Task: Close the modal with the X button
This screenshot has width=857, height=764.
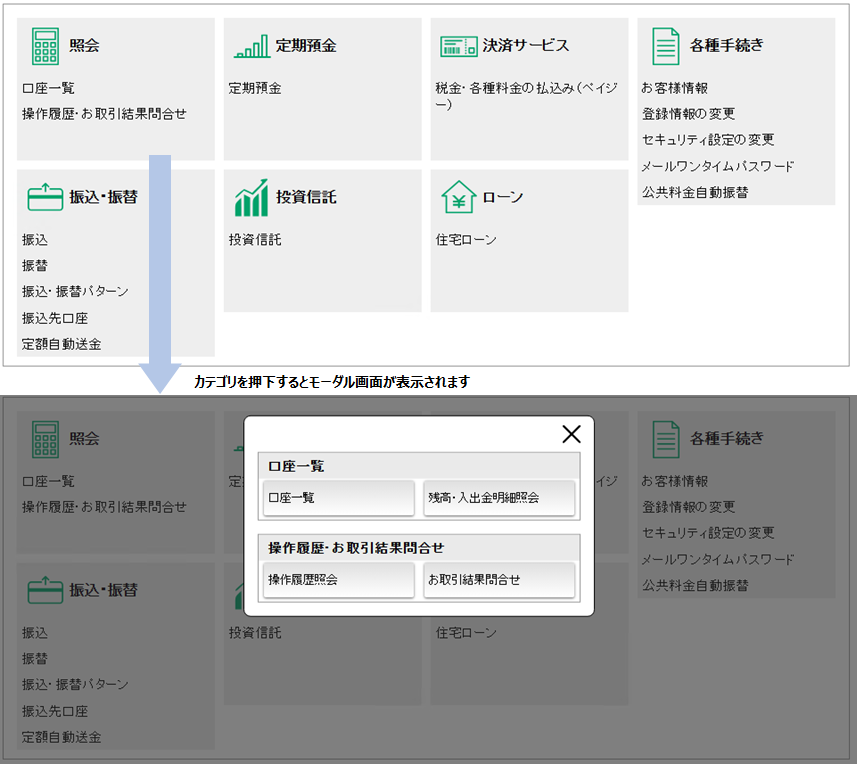Action: 571,434
